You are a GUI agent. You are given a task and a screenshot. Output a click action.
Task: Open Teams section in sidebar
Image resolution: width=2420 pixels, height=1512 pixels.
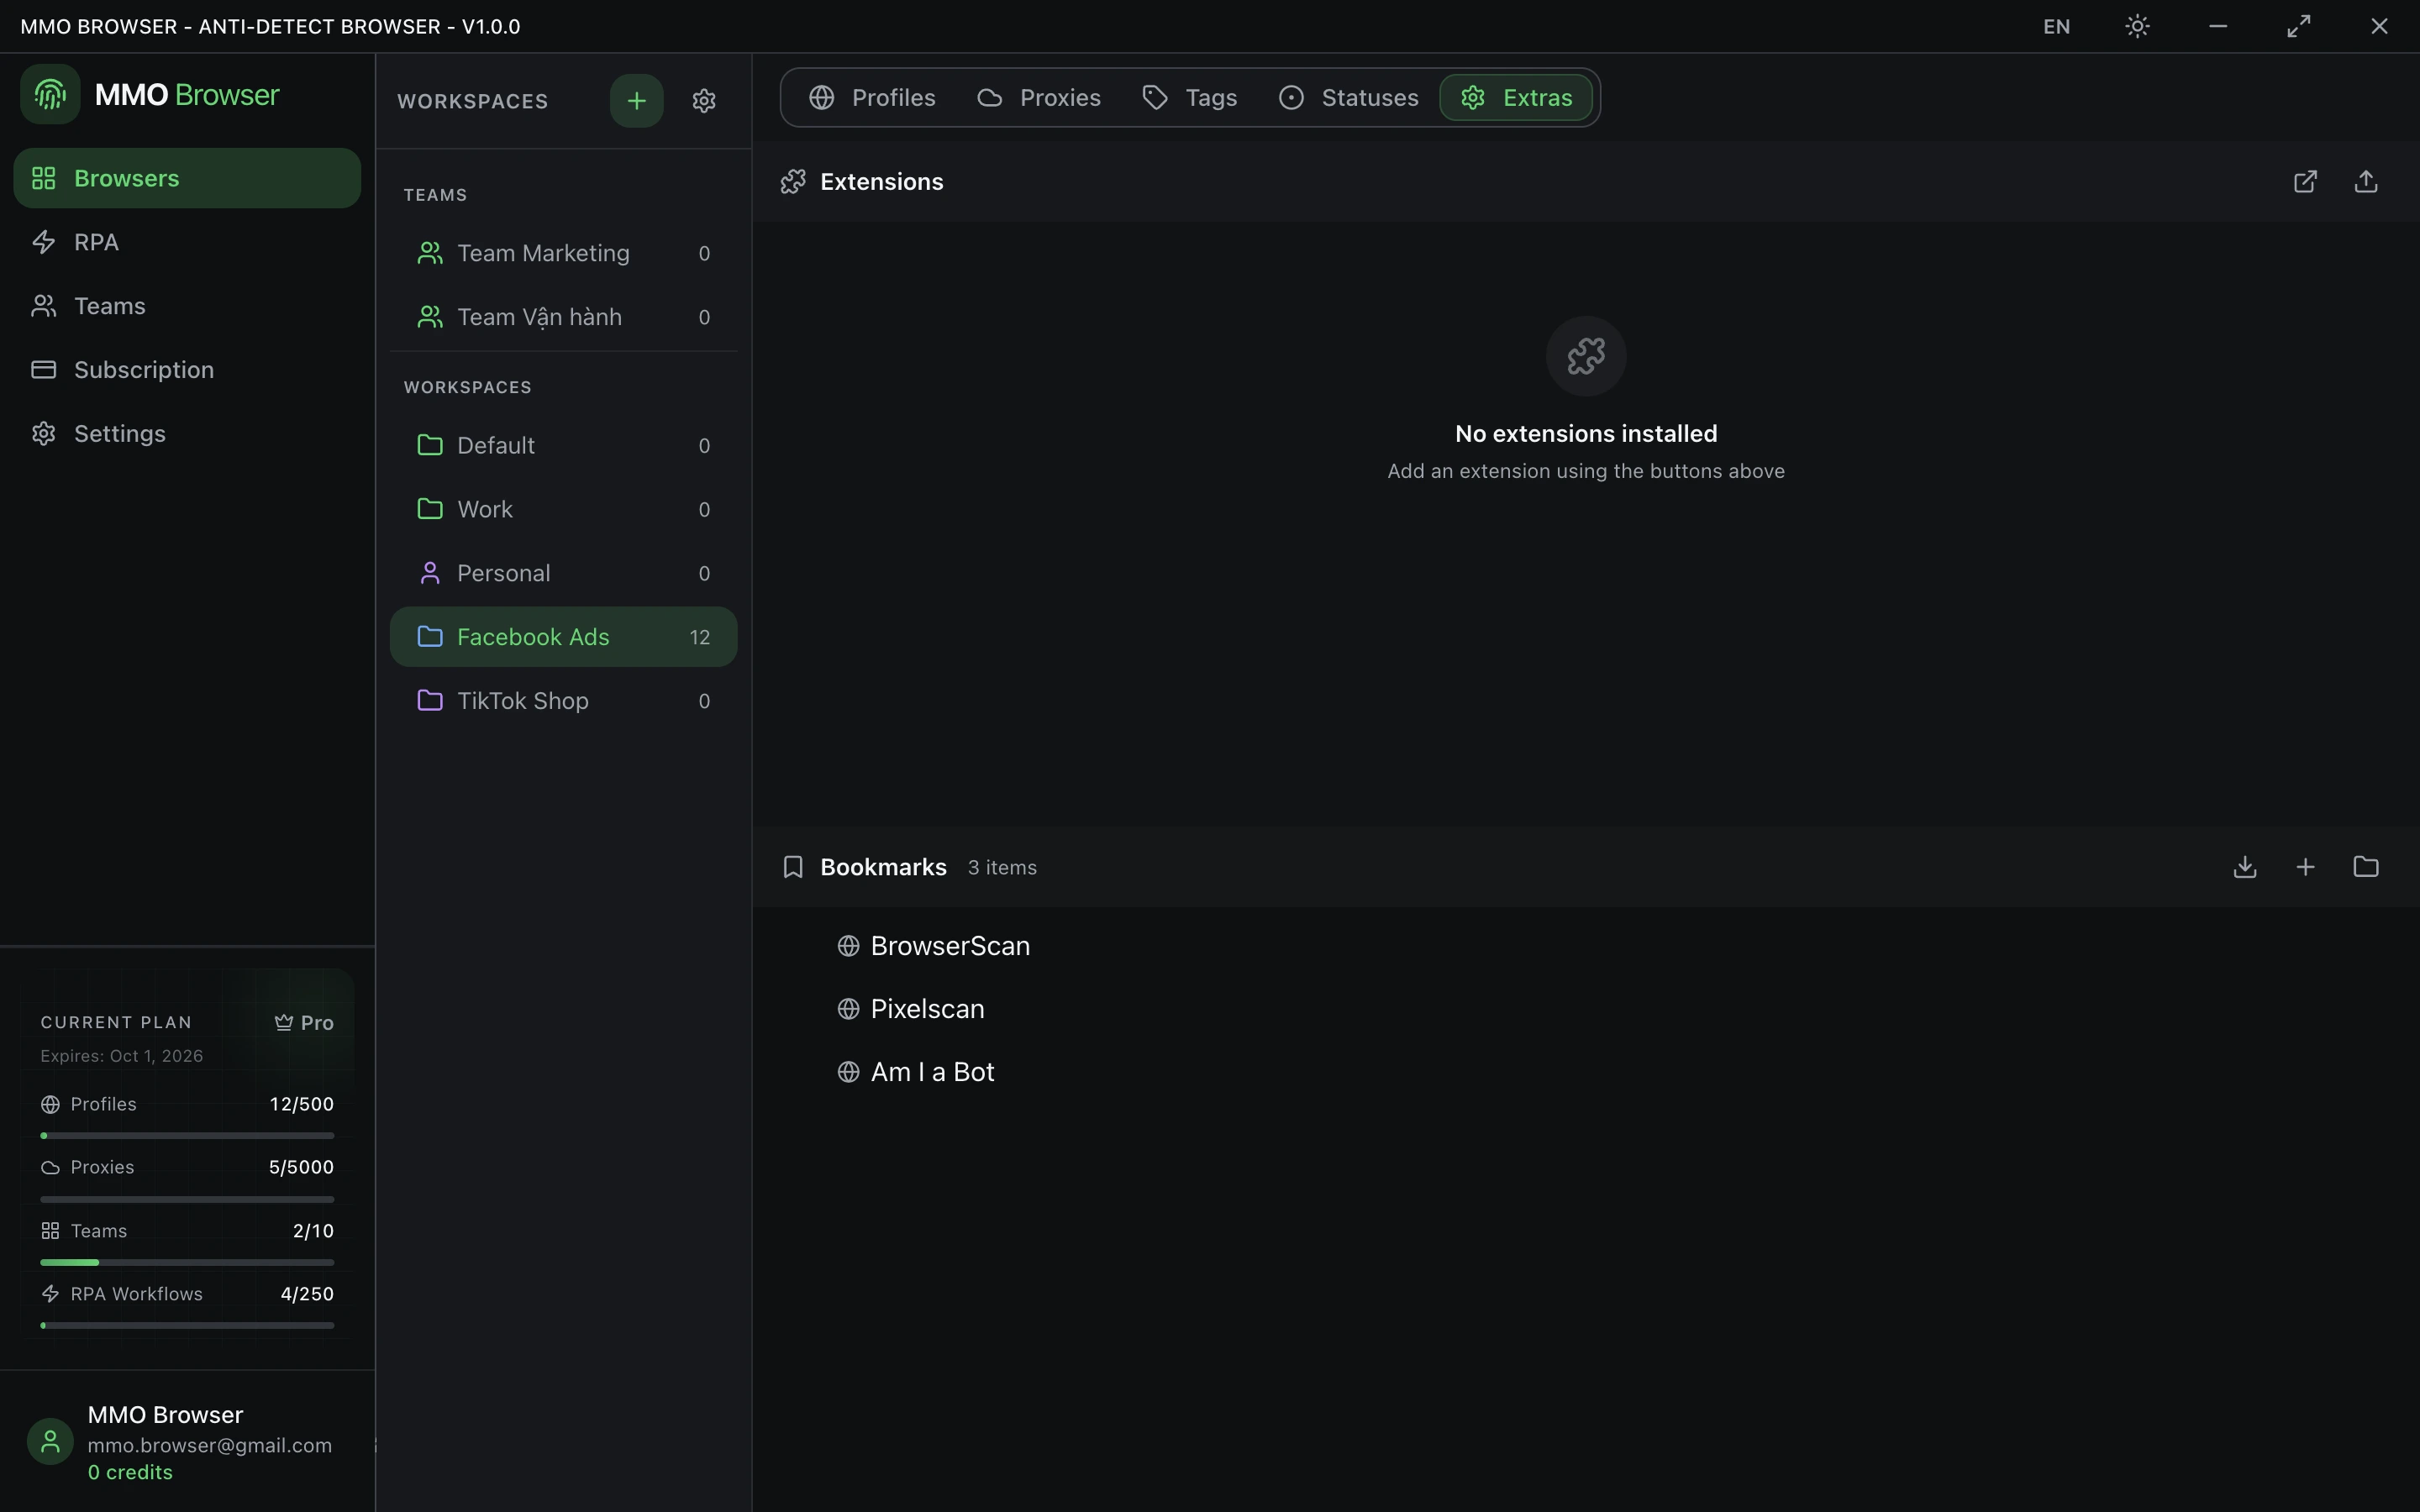click(187, 306)
